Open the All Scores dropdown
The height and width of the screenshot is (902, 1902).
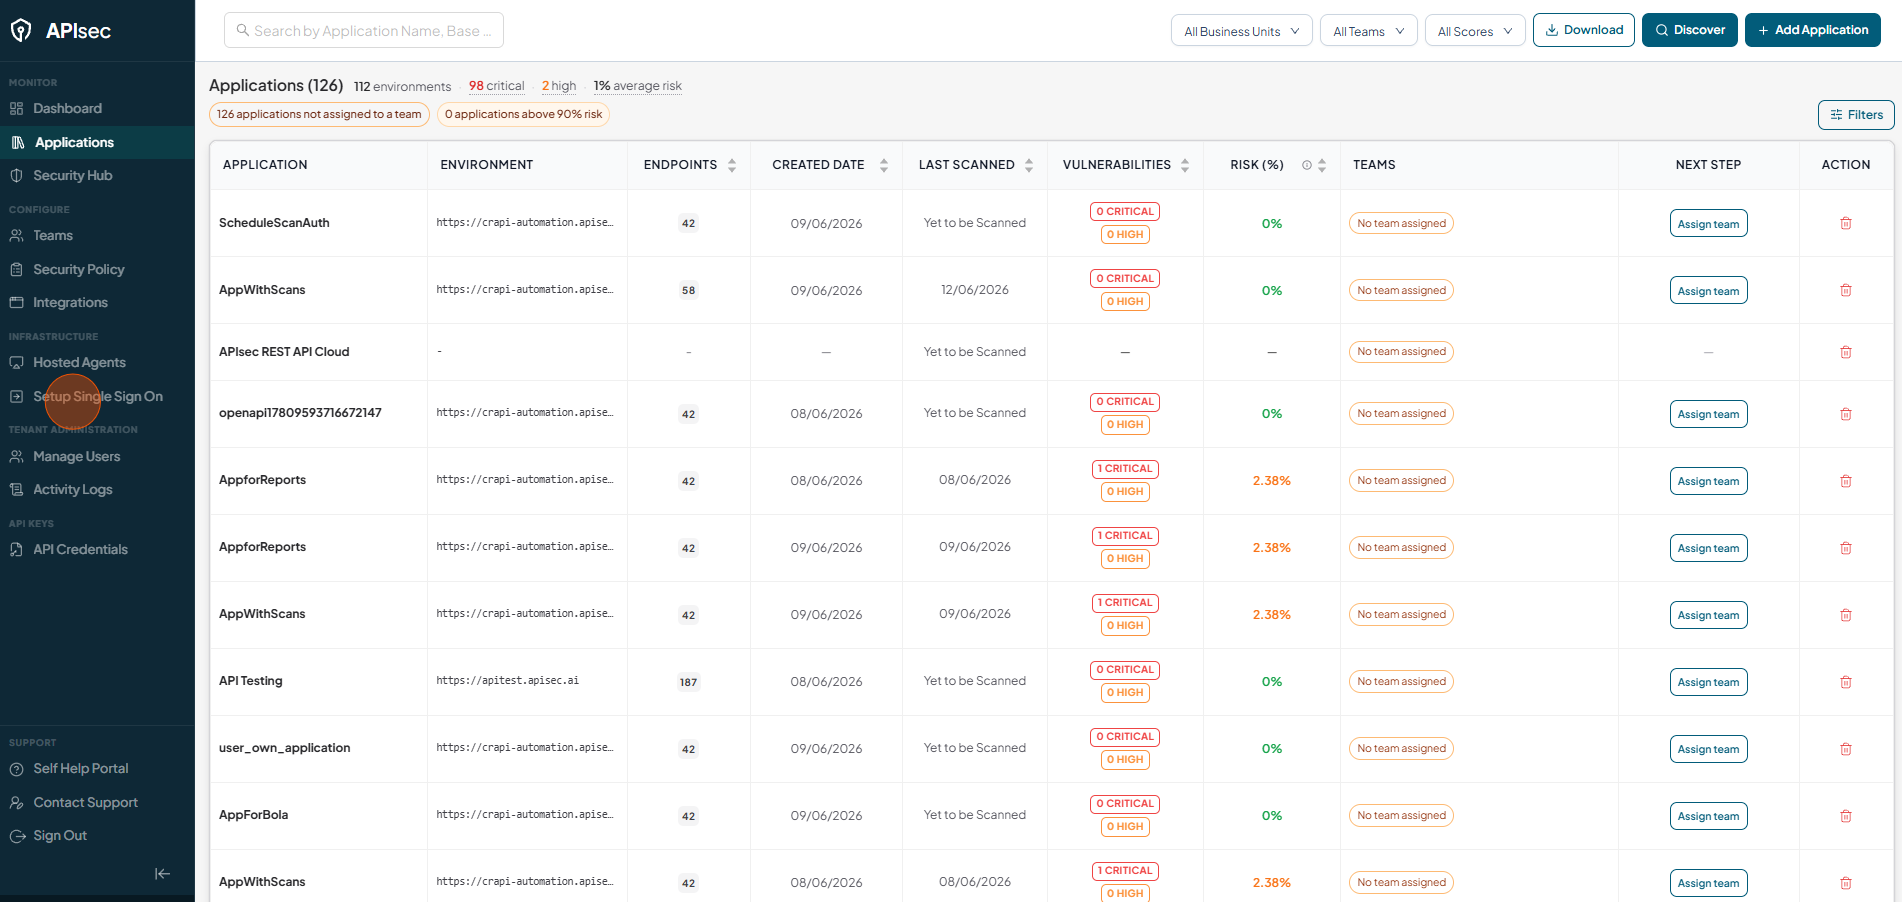(x=1475, y=31)
